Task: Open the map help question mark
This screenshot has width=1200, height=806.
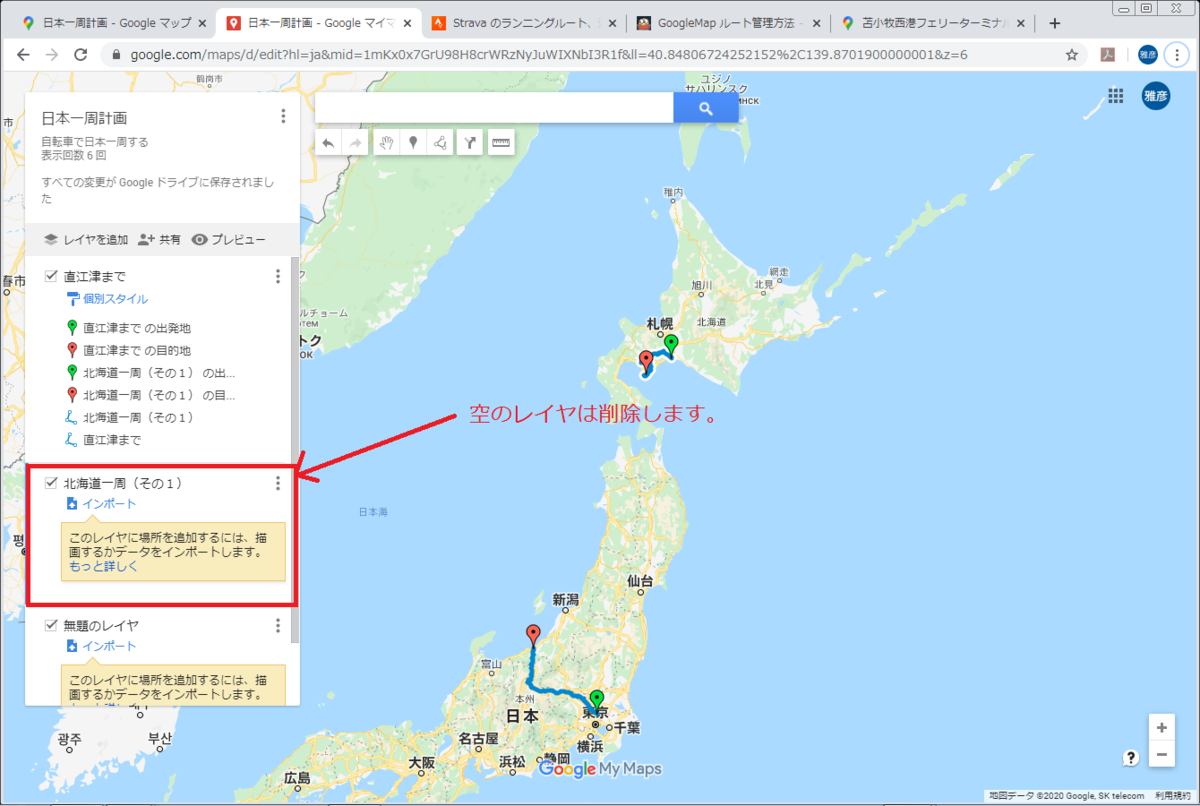Action: point(1131,757)
